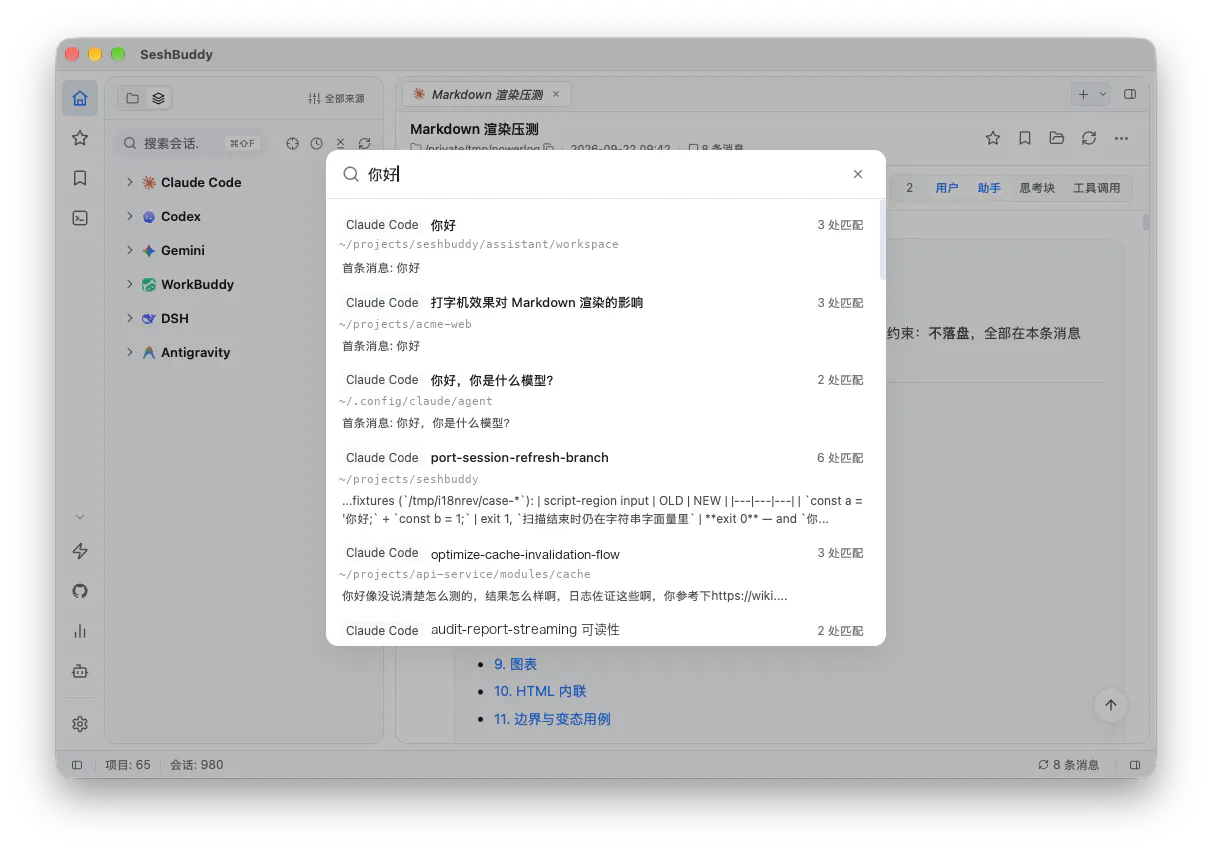Expand the Antigravity tree group

(x=130, y=352)
